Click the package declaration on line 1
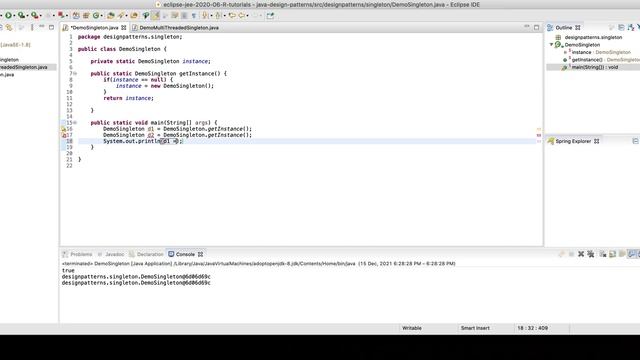This screenshot has width=640, height=360. pyautogui.click(x=130, y=37)
